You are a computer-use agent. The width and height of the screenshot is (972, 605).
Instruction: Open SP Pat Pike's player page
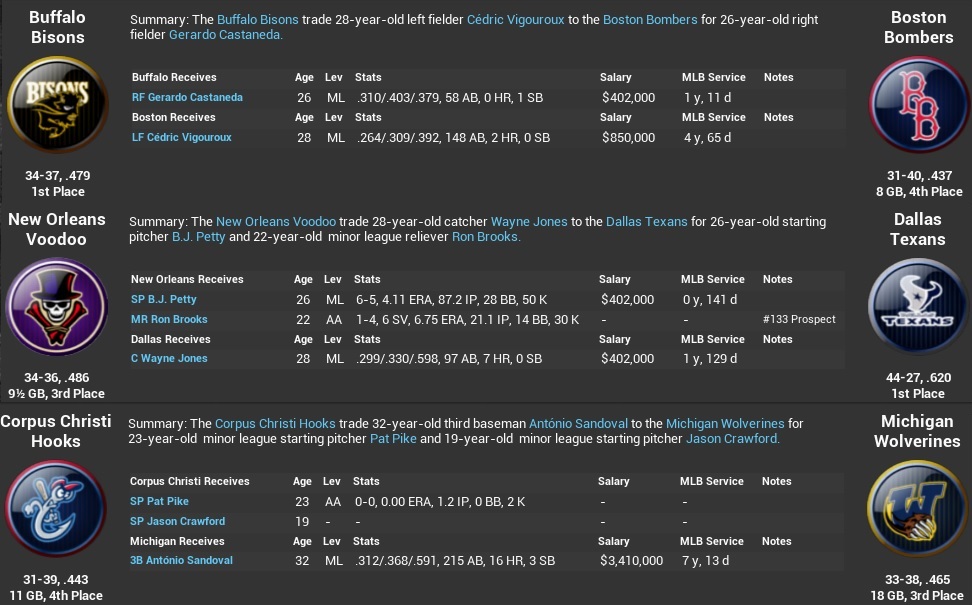(x=159, y=500)
